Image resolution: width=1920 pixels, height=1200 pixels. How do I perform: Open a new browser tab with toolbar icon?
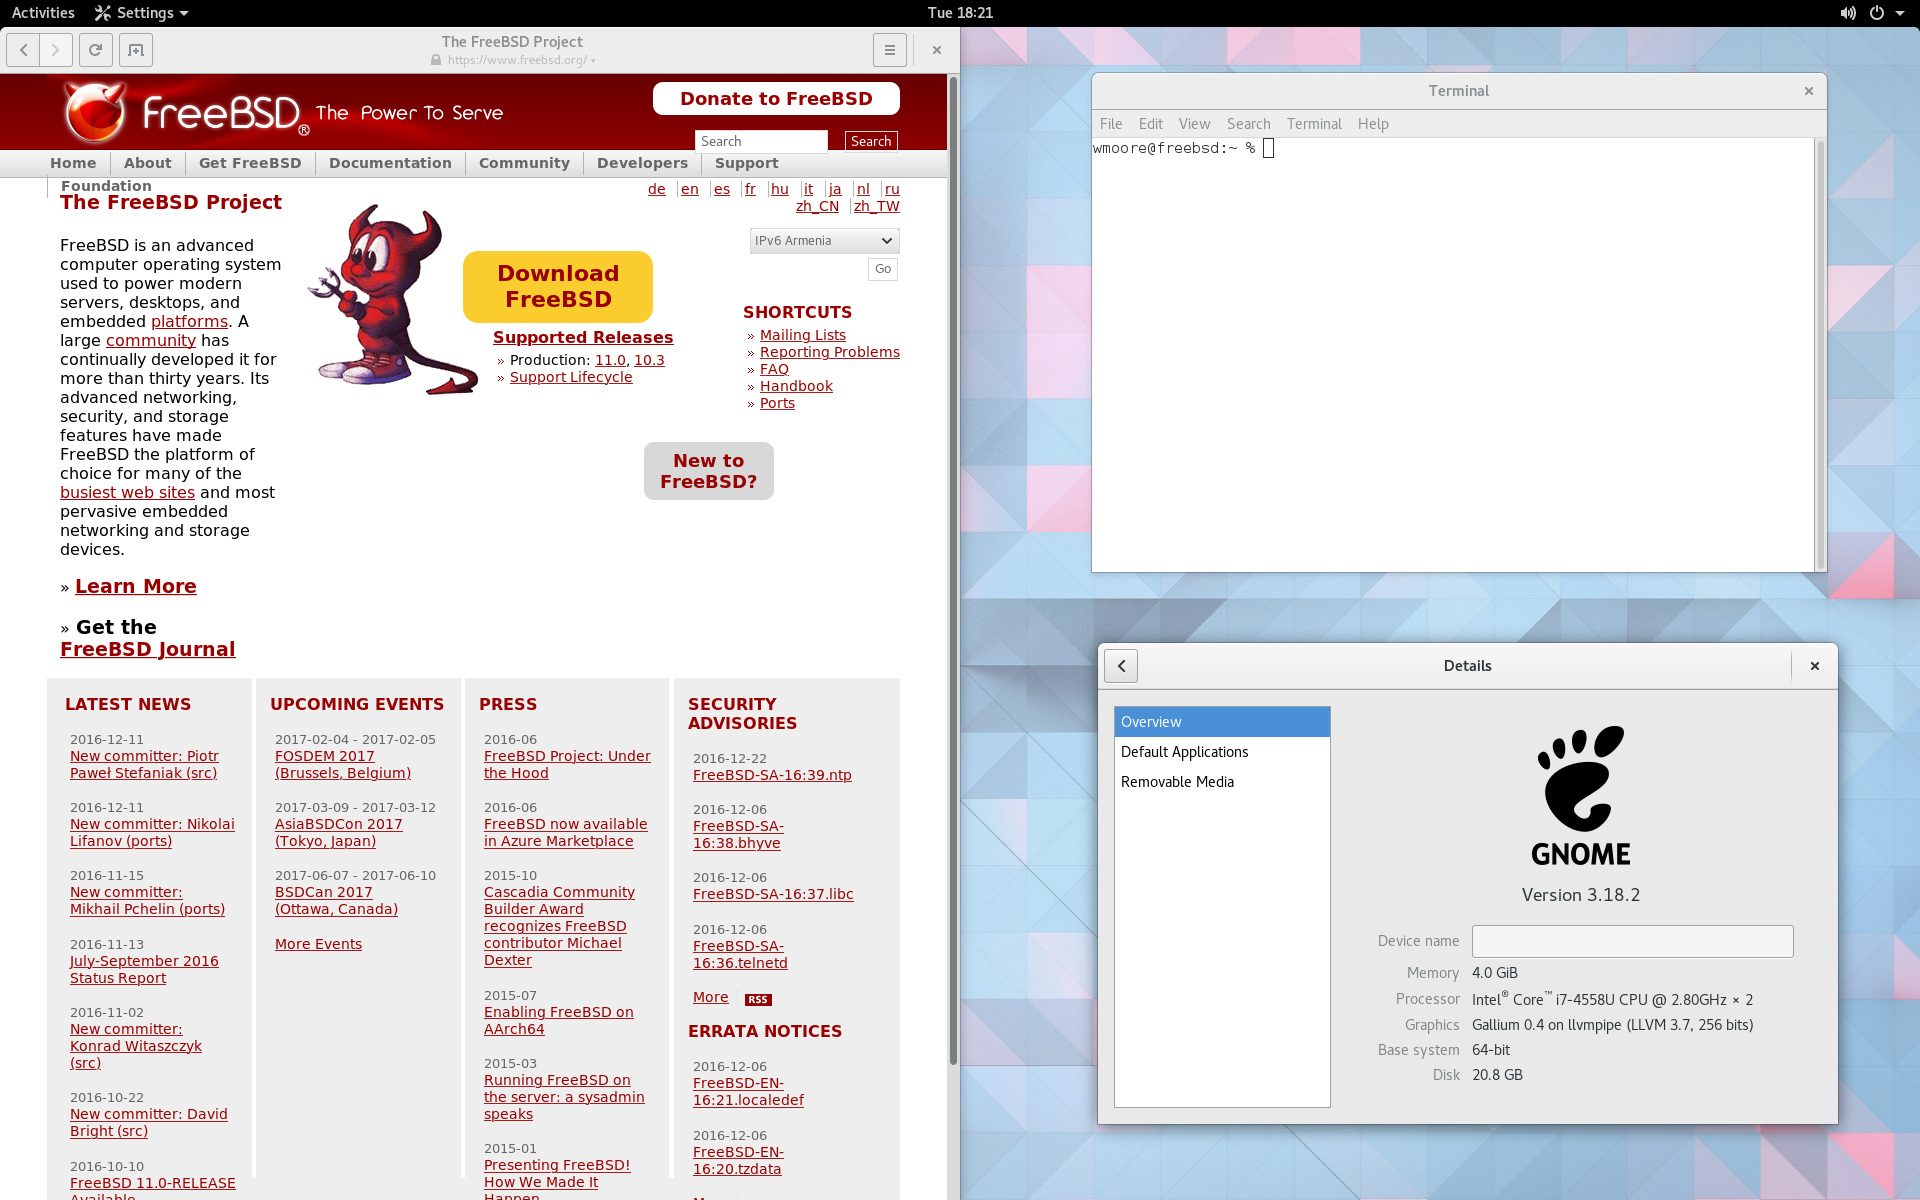(x=136, y=50)
